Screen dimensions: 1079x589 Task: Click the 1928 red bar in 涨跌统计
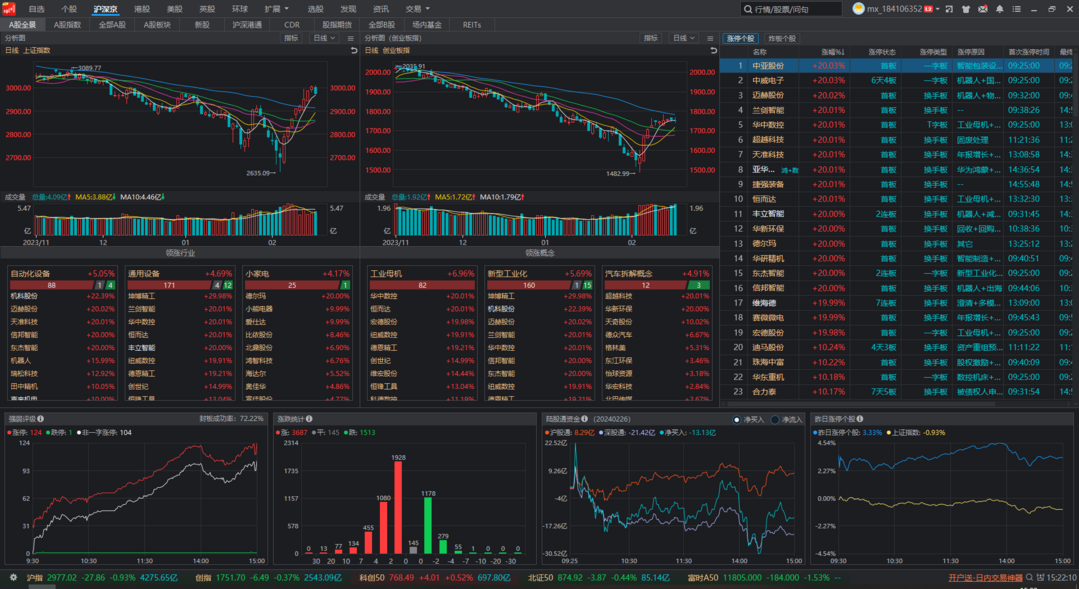click(398, 507)
